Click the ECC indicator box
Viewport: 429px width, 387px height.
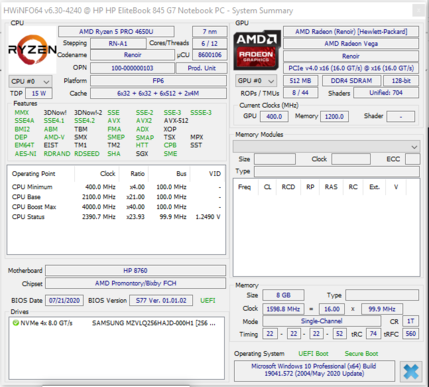tap(412, 159)
